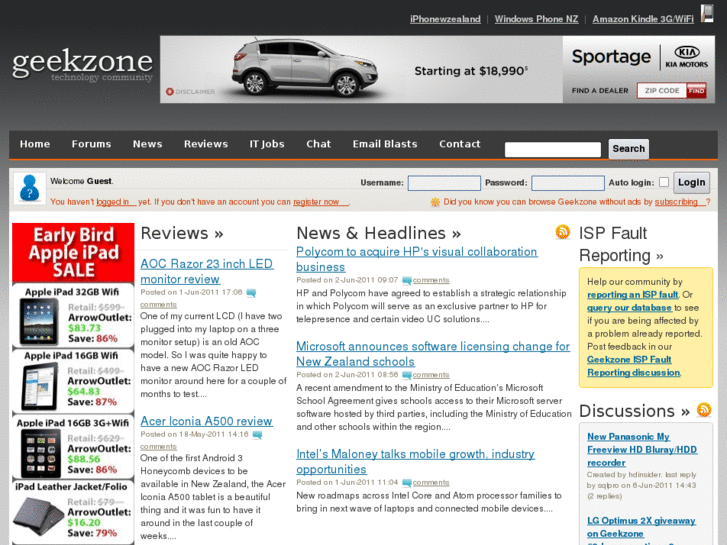Click the Disclaimer icon on Kia ad
The image size is (727, 545).
coord(170,92)
